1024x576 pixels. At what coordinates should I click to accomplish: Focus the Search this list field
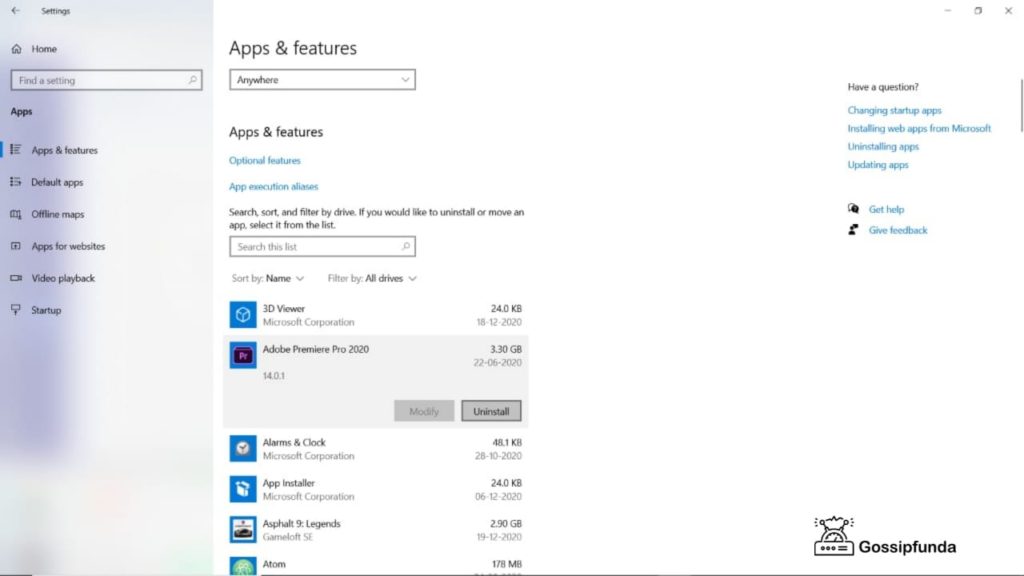(323, 247)
